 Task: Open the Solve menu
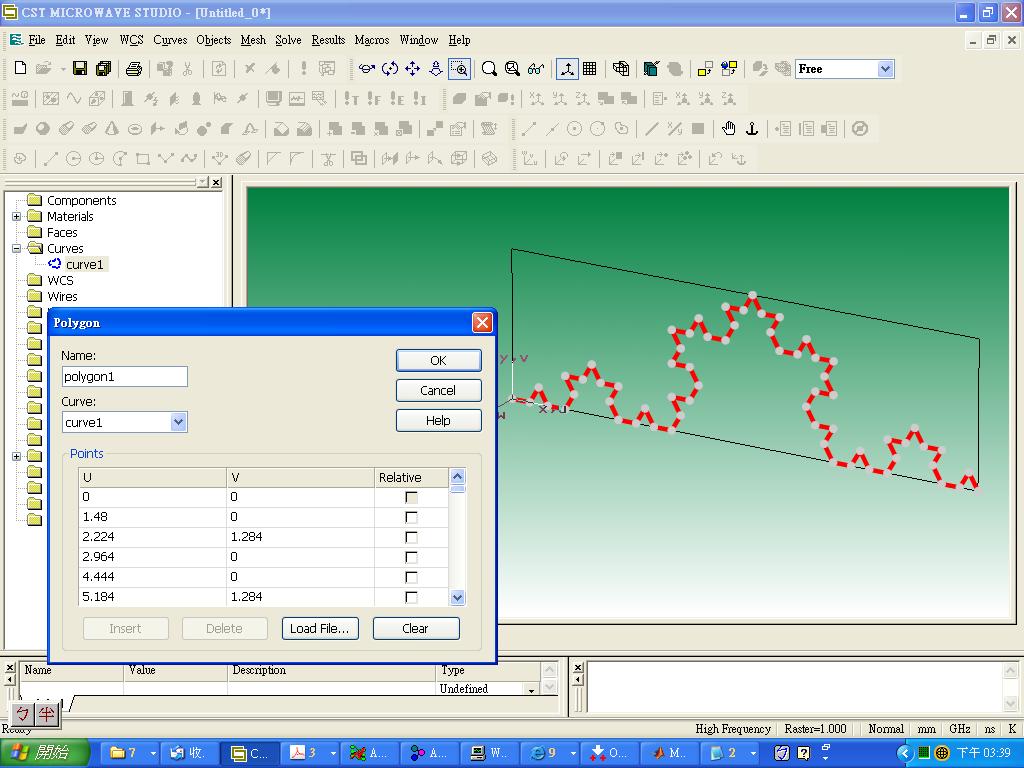coord(288,40)
